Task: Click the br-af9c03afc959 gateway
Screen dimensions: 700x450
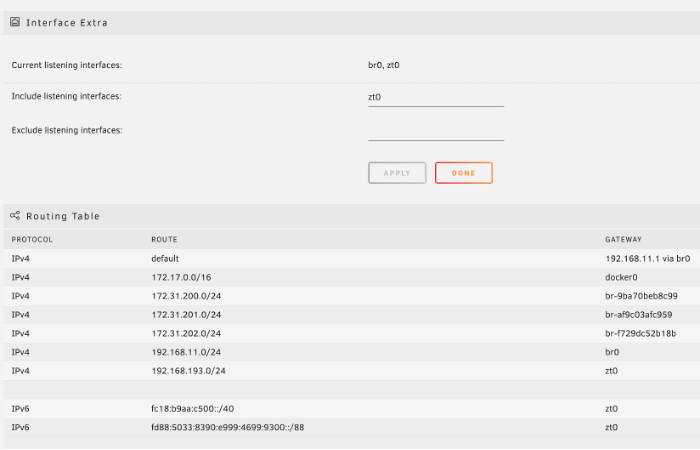Action: point(639,315)
